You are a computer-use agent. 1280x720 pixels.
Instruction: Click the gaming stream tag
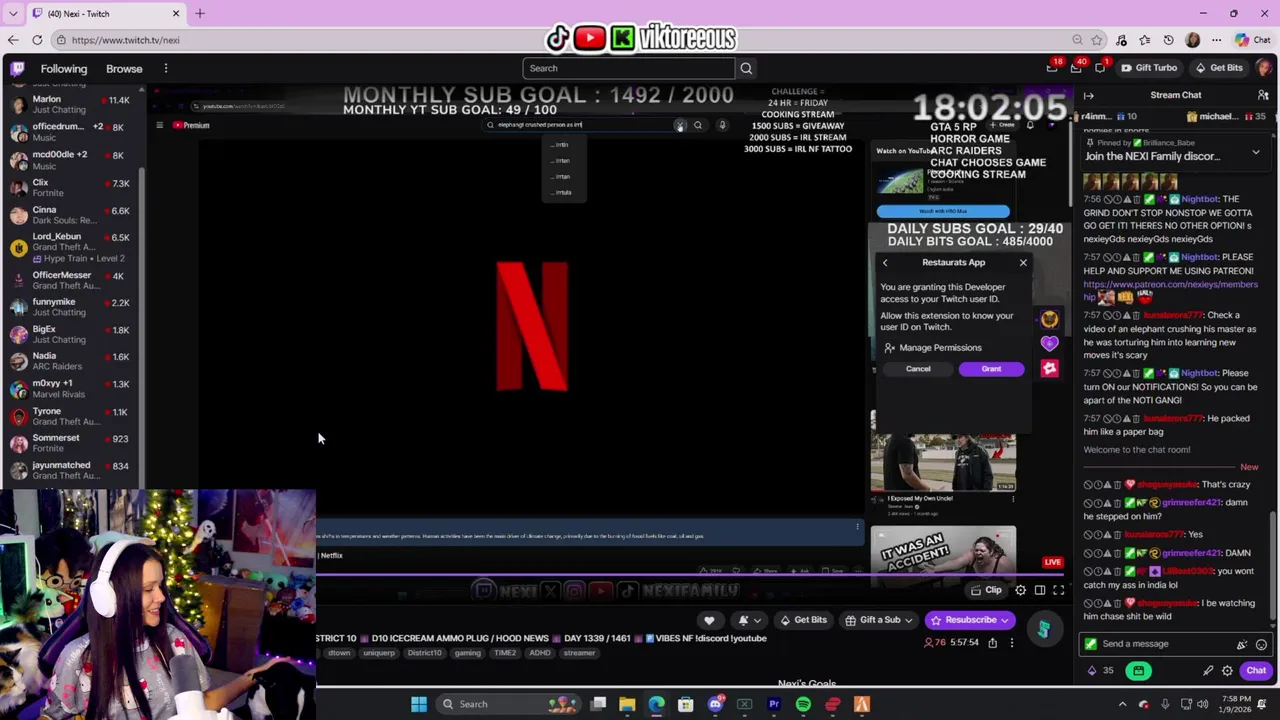(x=467, y=653)
